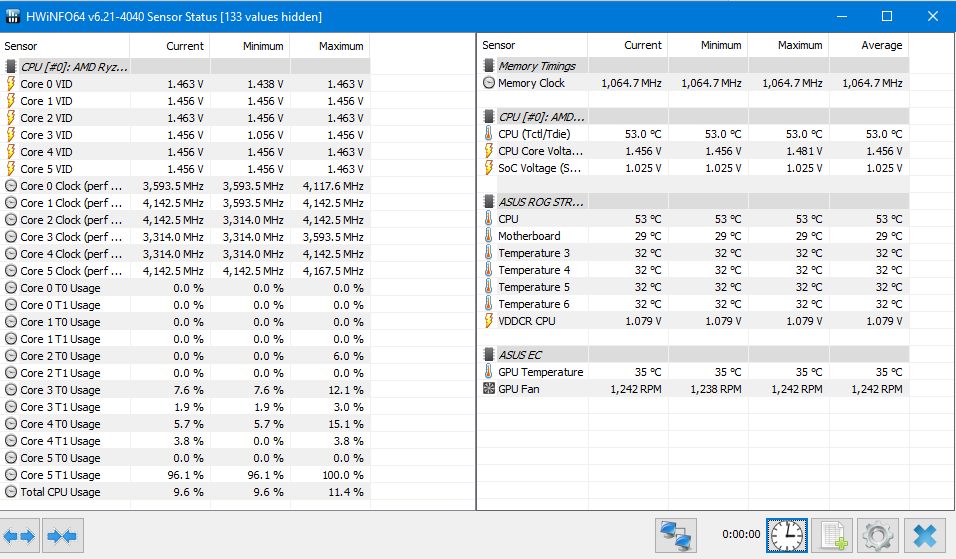Screen dimensions: 956x559
Task: Select the Core 5 T0 Usage row
Action: click(x=185, y=458)
